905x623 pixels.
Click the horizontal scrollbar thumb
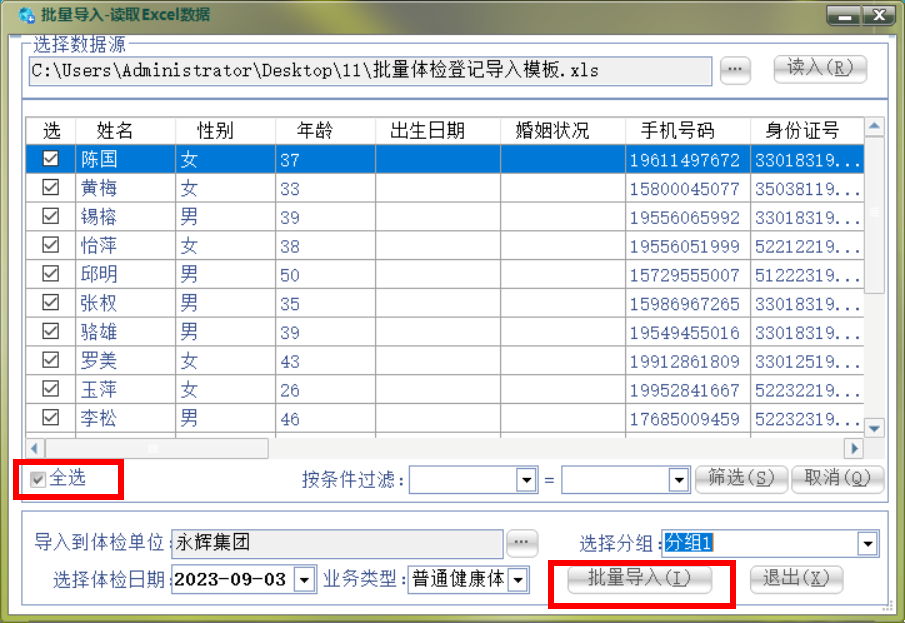(x=156, y=448)
